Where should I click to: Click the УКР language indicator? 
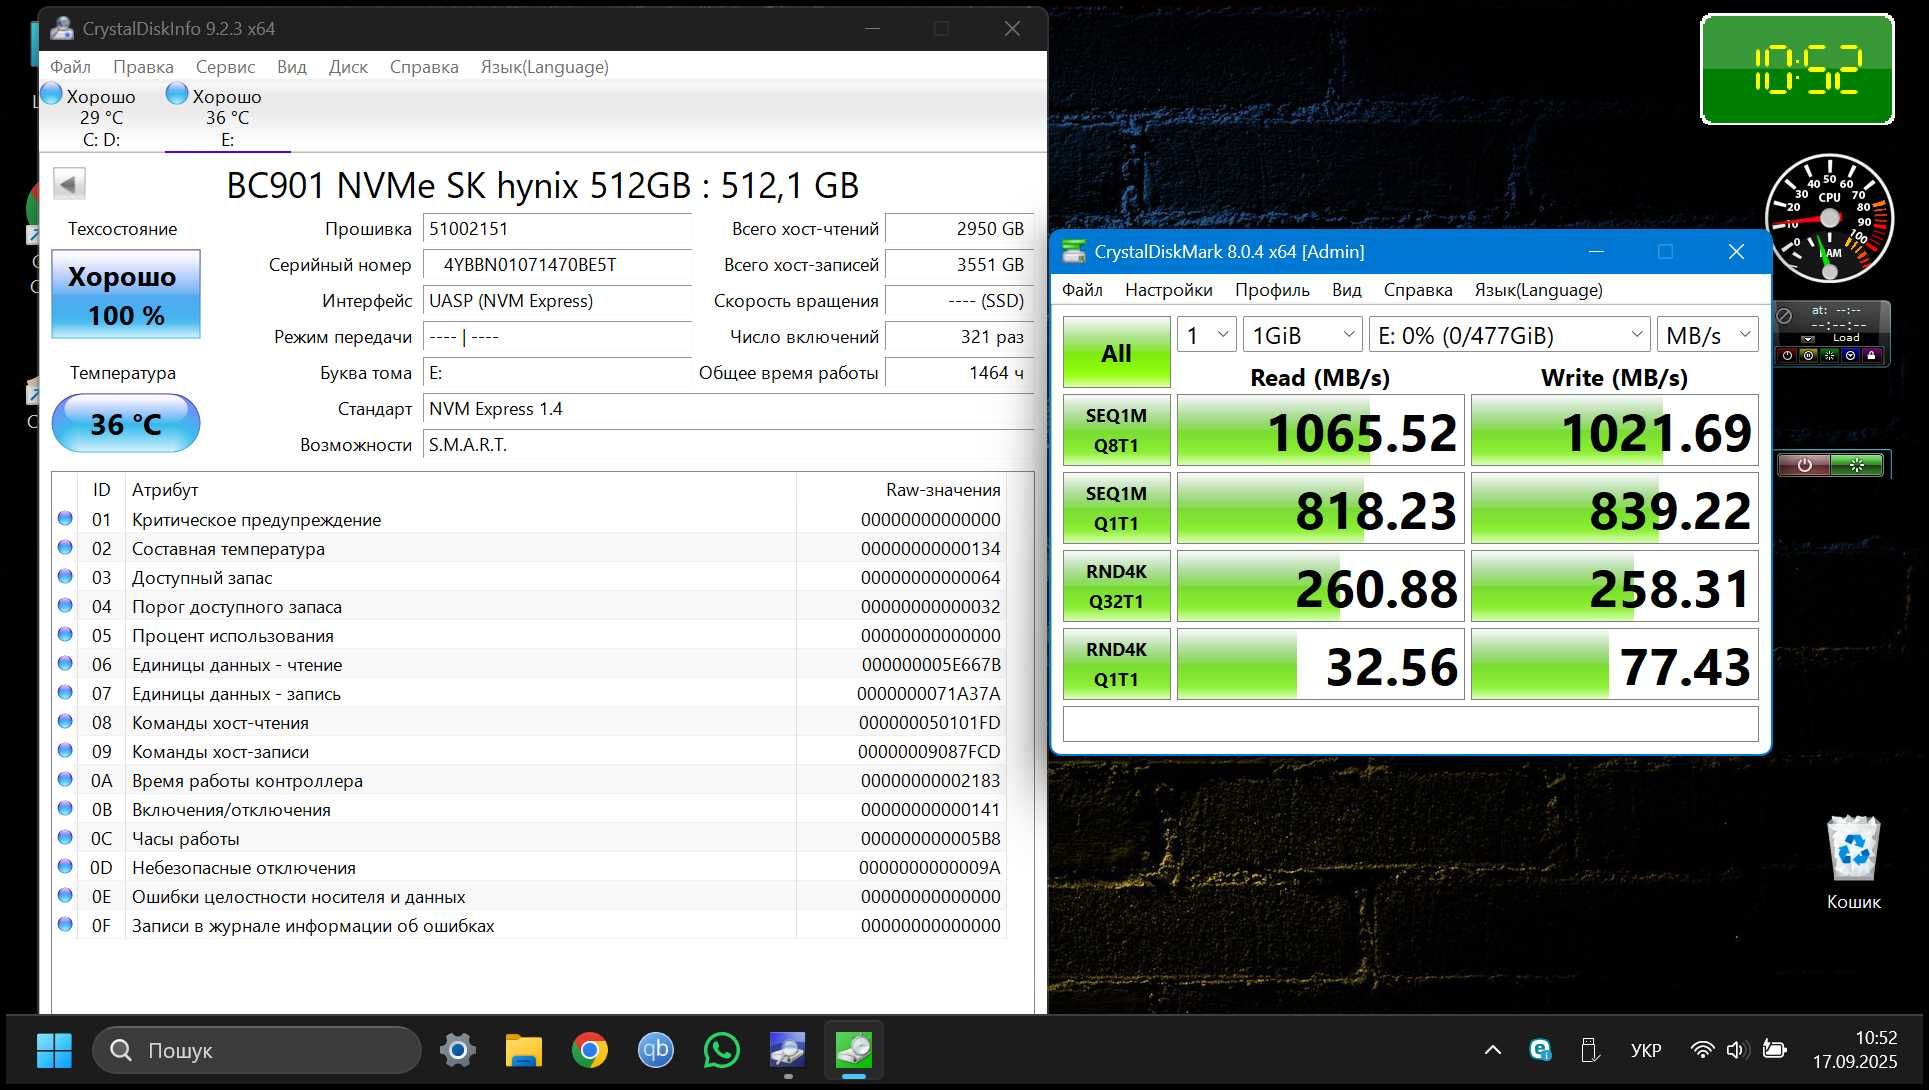(1646, 1050)
